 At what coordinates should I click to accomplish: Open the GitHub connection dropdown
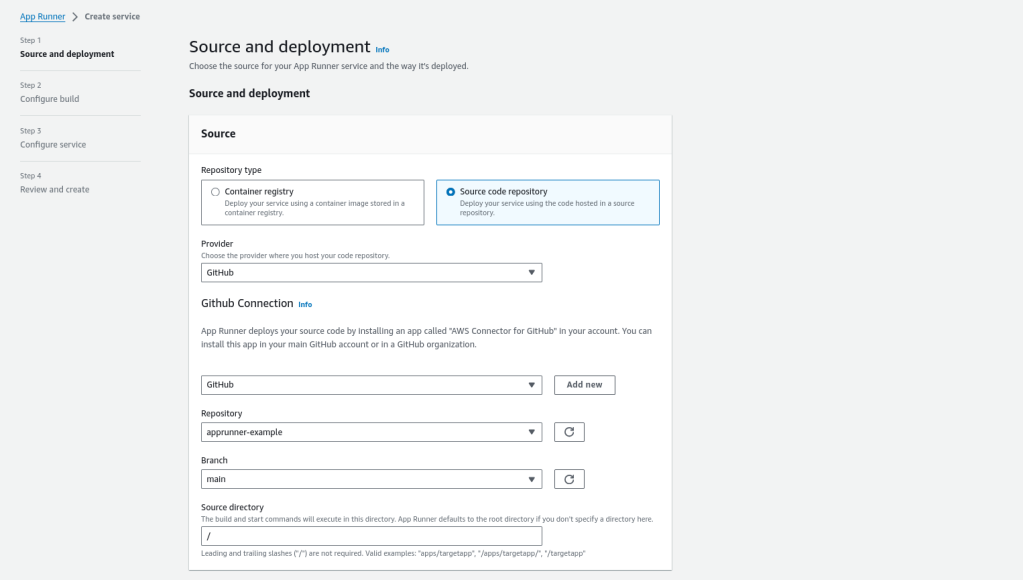pos(371,385)
